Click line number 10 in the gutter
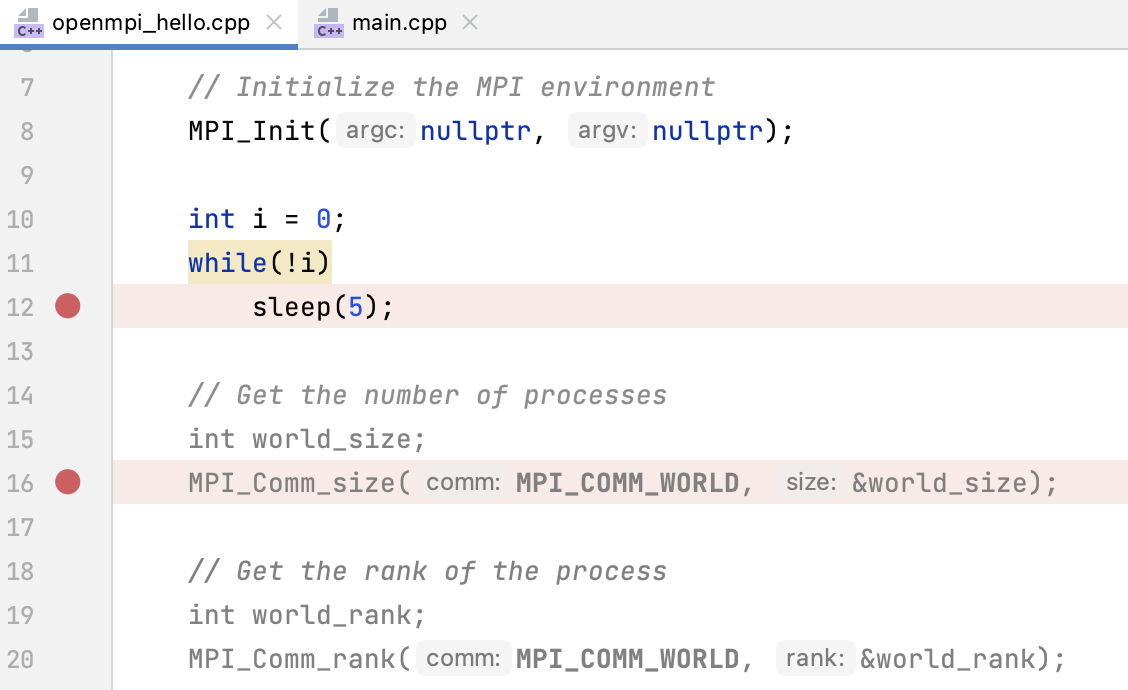Image resolution: width=1128 pixels, height=690 pixels. (20, 219)
